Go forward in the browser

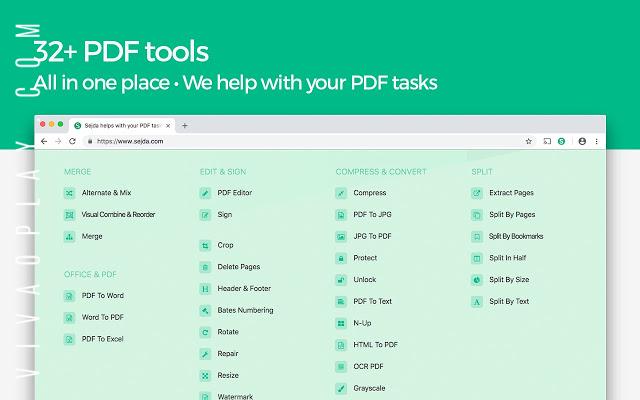pos(58,141)
